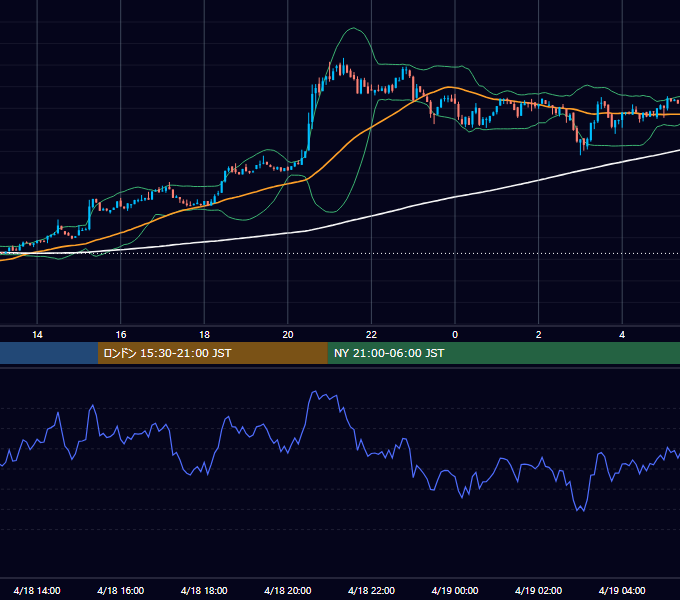Screen dimensions: 680x600
Task: Click the 4 hour label on chart axis
Action: pyautogui.click(x=622, y=335)
